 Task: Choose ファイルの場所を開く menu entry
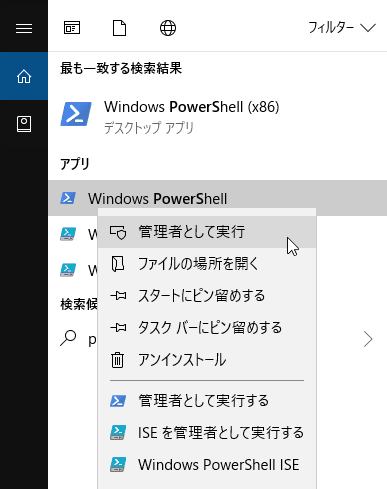click(x=207, y=264)
